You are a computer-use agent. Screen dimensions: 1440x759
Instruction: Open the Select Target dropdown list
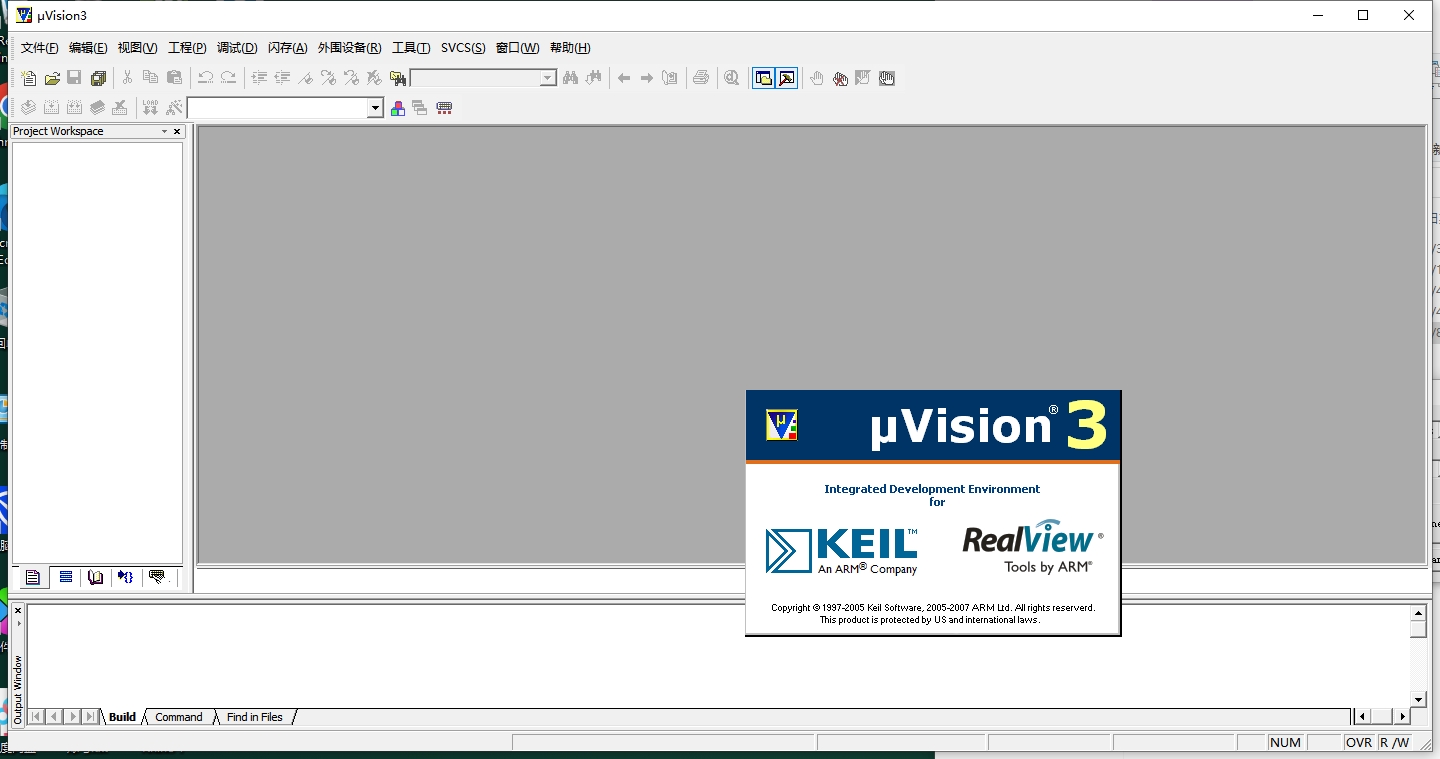[375, 107]
